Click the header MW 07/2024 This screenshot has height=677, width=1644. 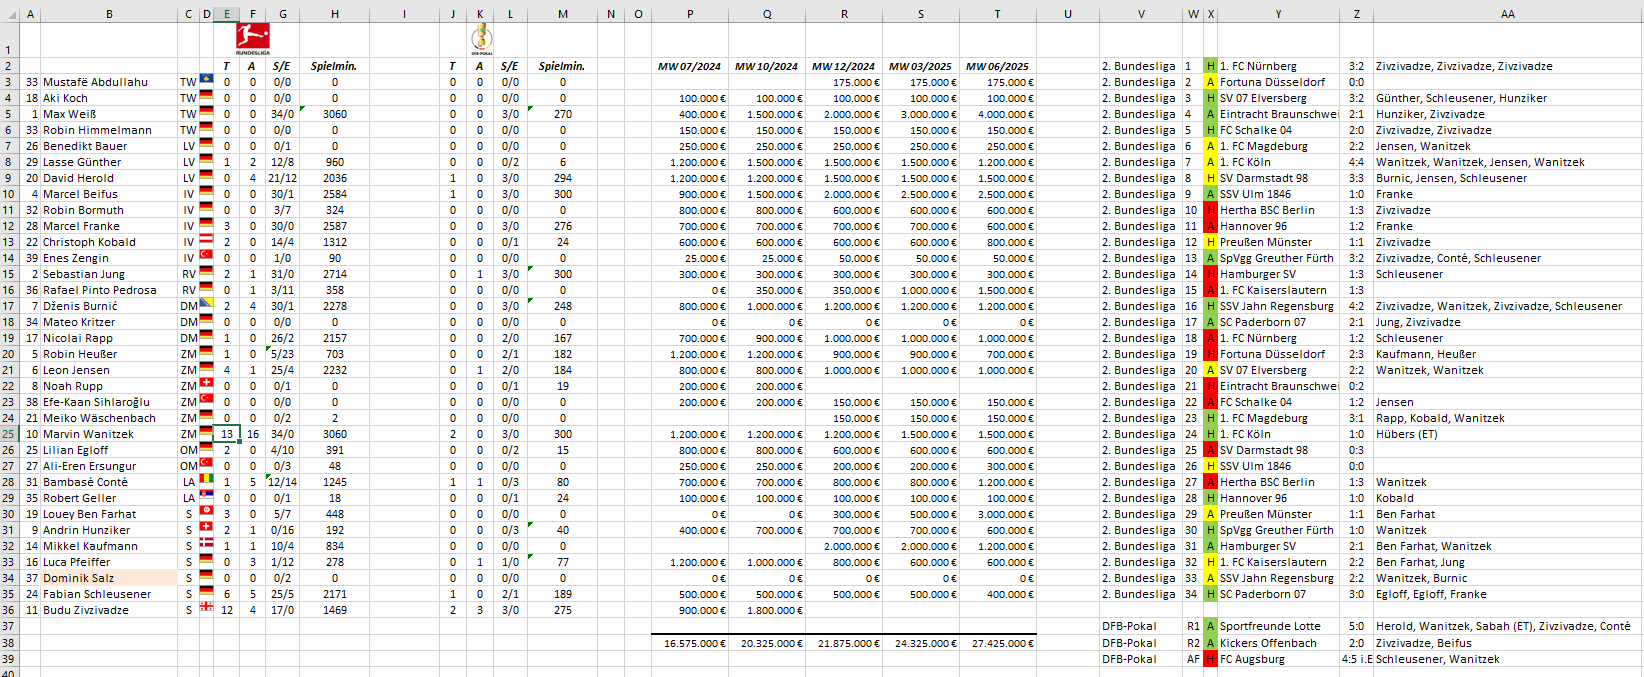(690, 66)
